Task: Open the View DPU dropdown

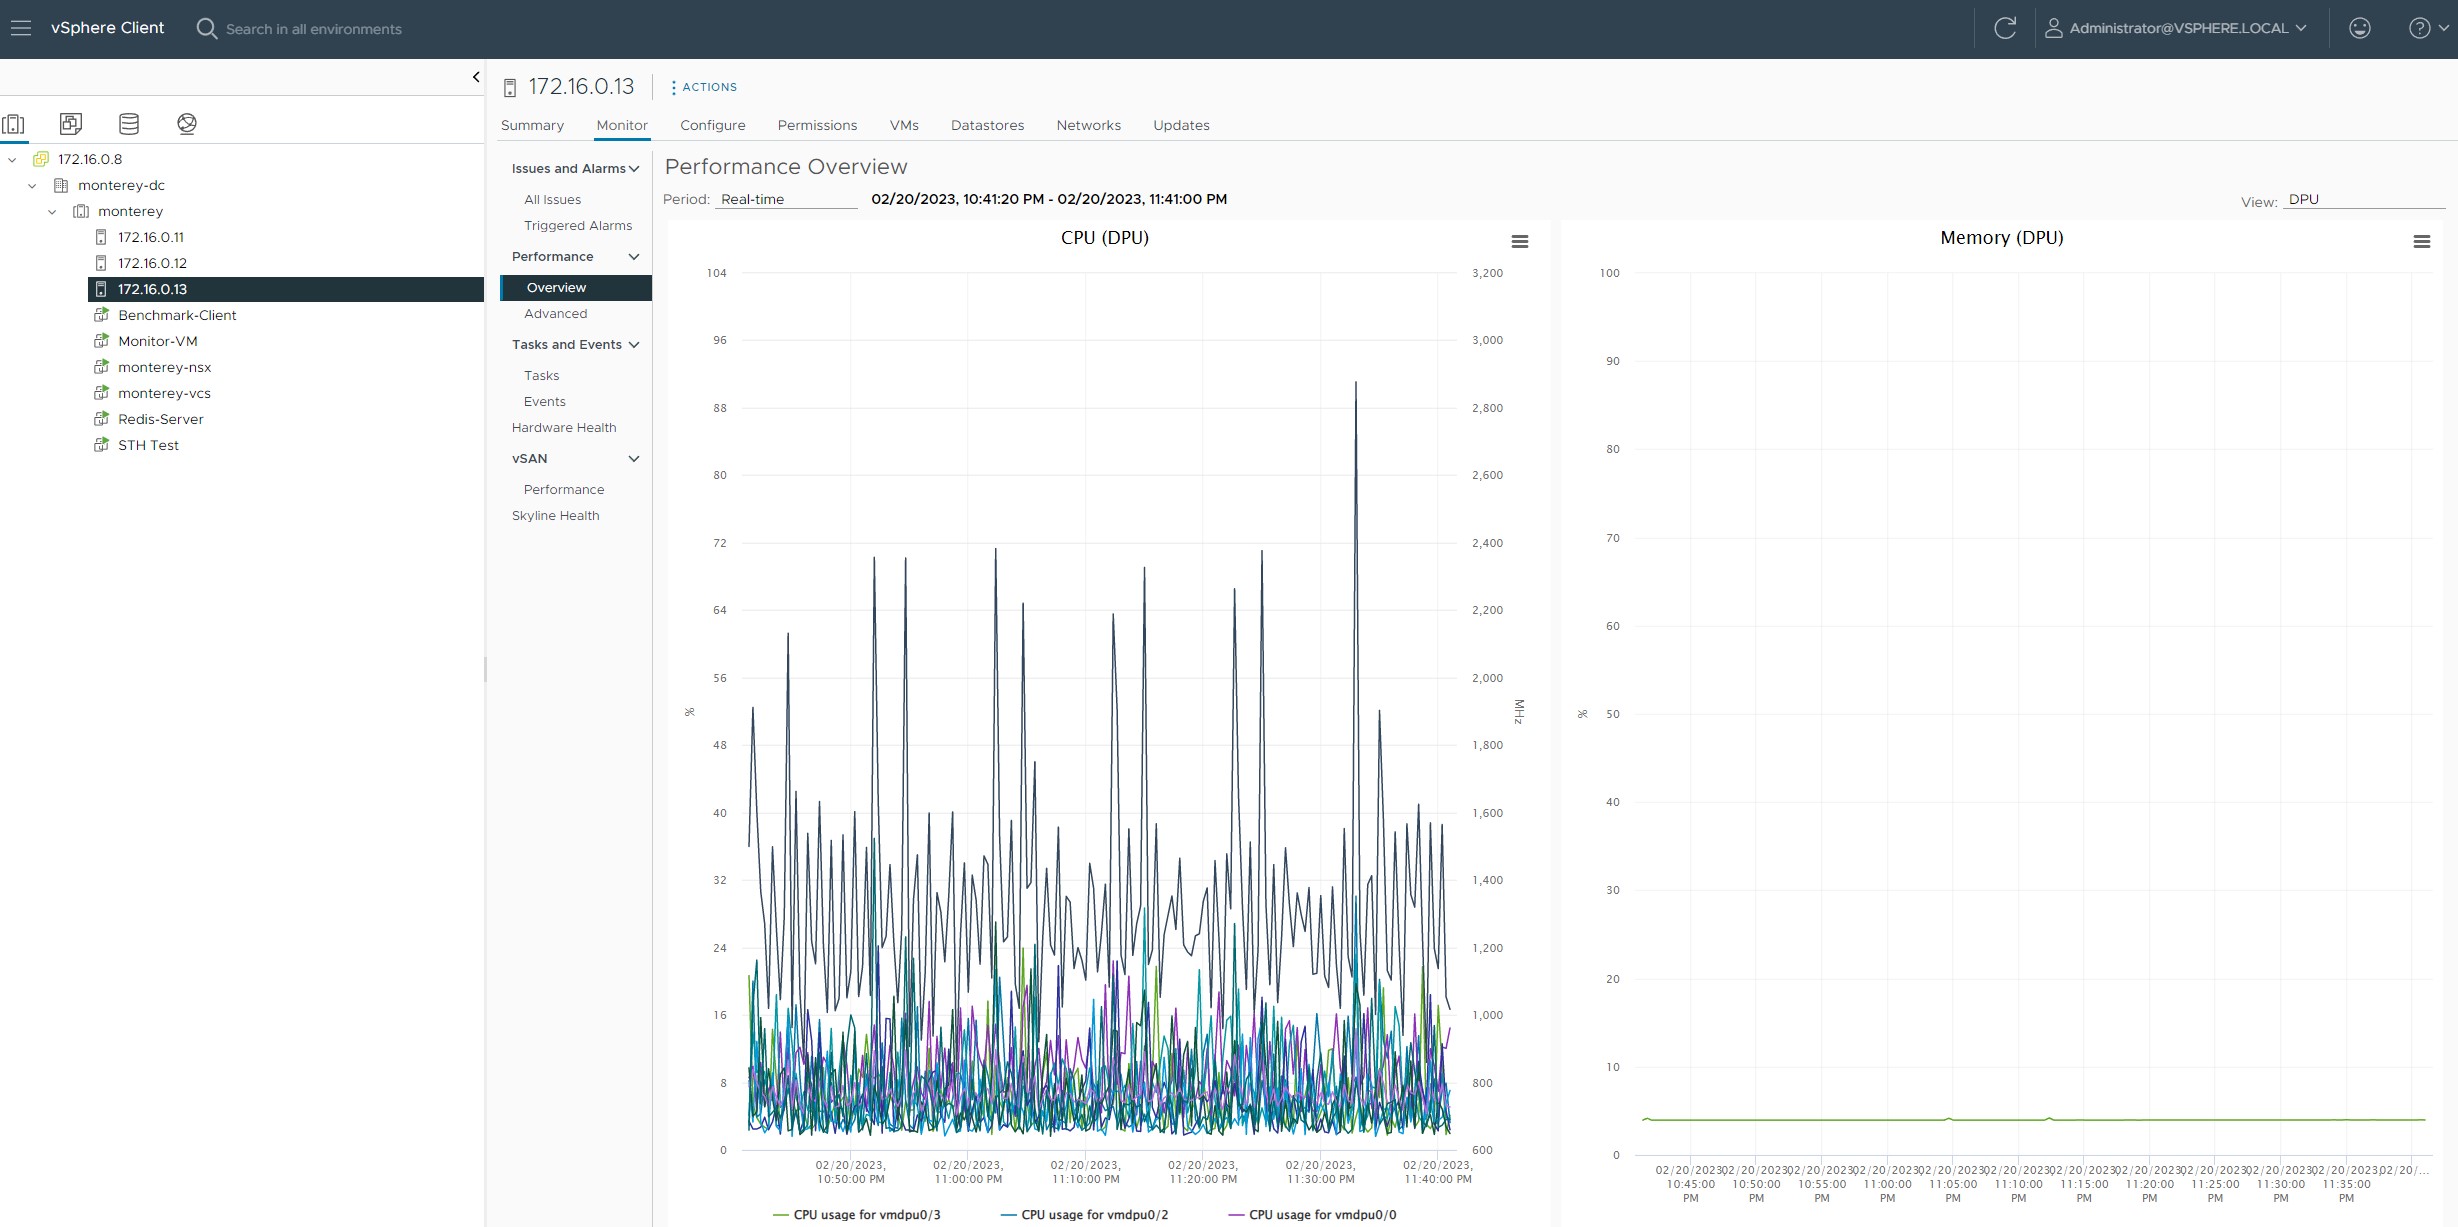Action: (2362, 199)
